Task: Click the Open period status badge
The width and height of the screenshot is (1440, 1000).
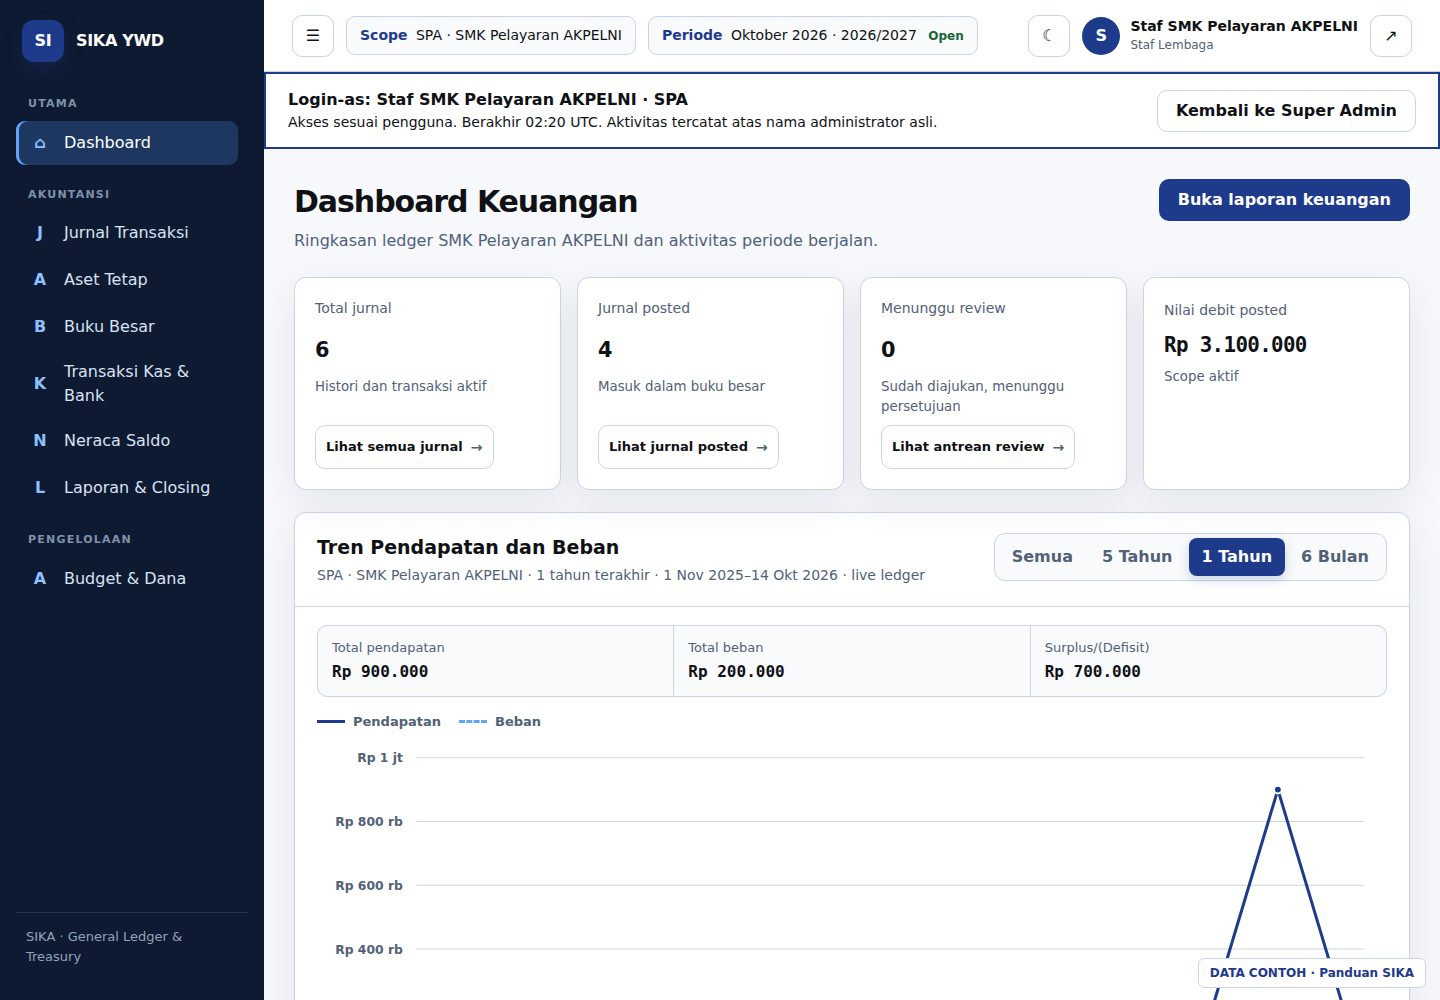Action: pos(946,36)
